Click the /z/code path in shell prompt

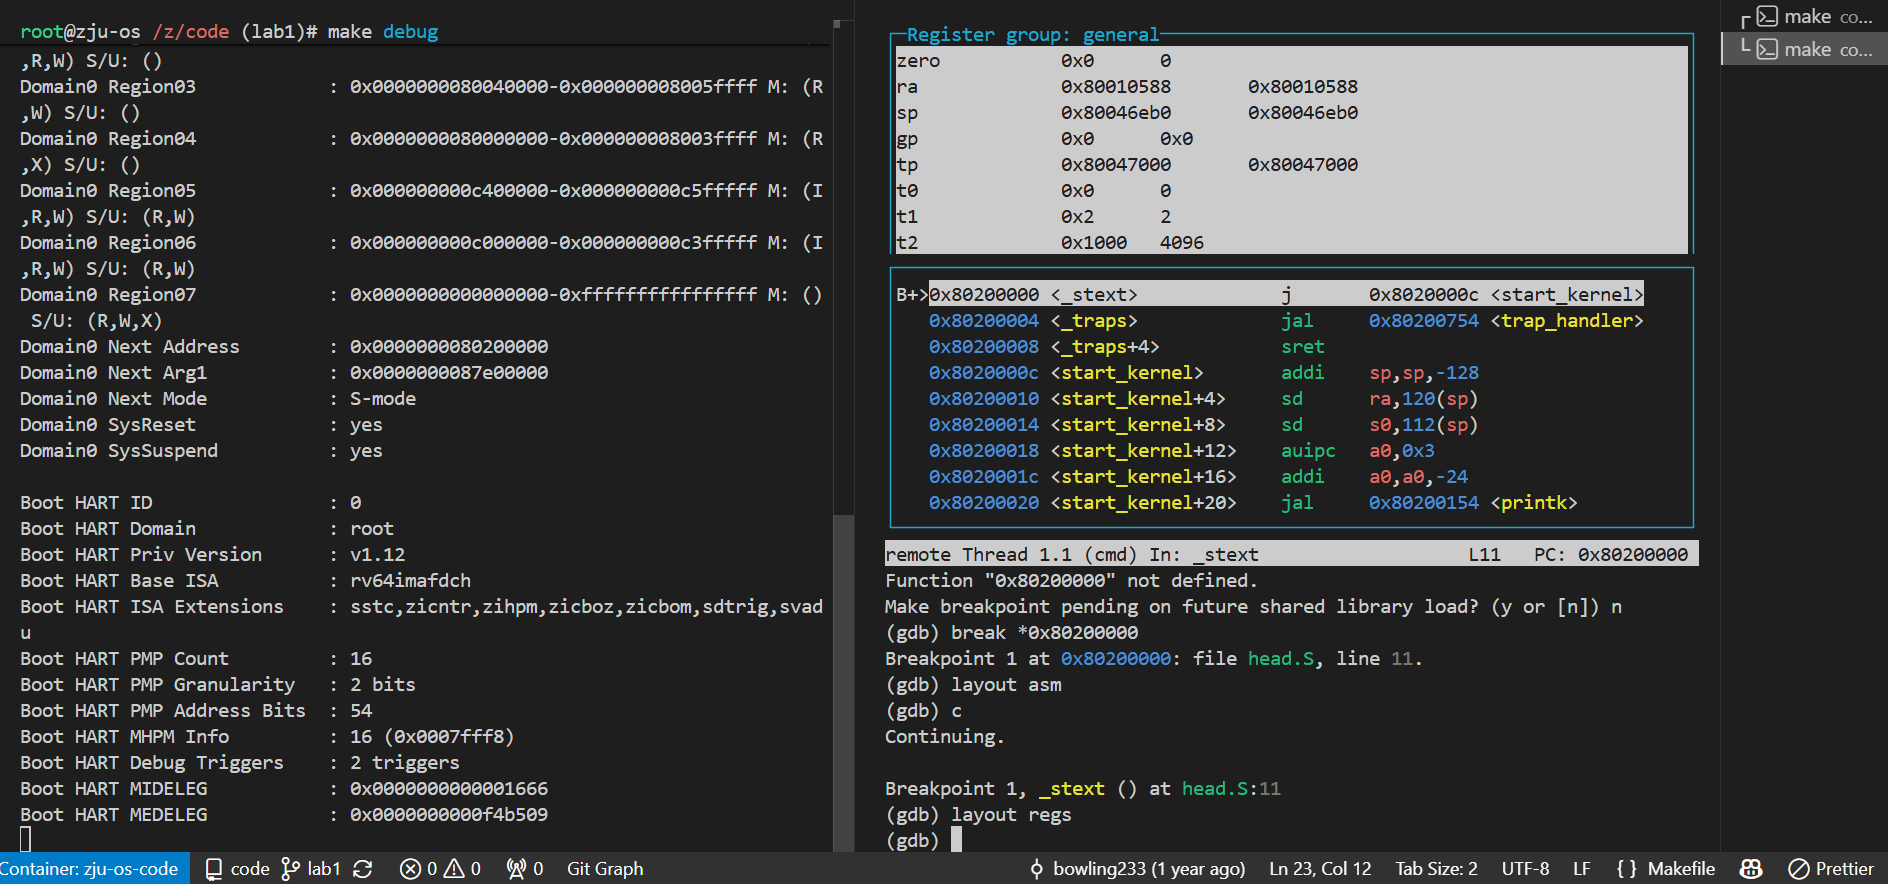point(191,32)
